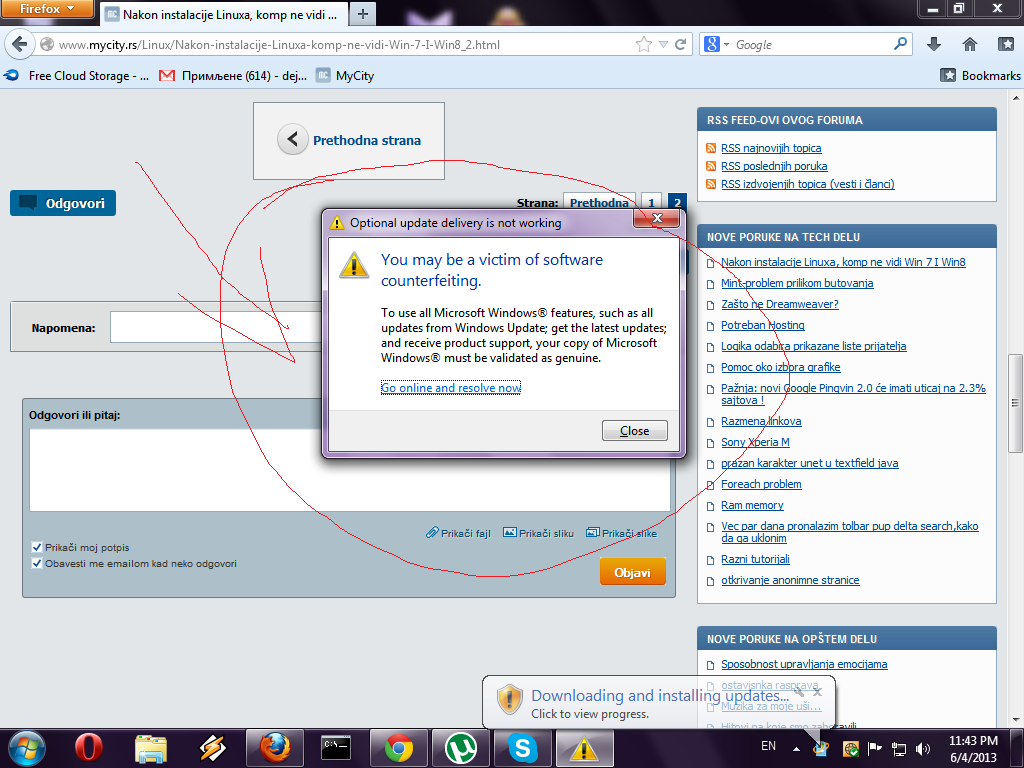Switch to the warning dialog taskbar icon
Viewport: 1024px width, 768px height.
pos(584,748)
